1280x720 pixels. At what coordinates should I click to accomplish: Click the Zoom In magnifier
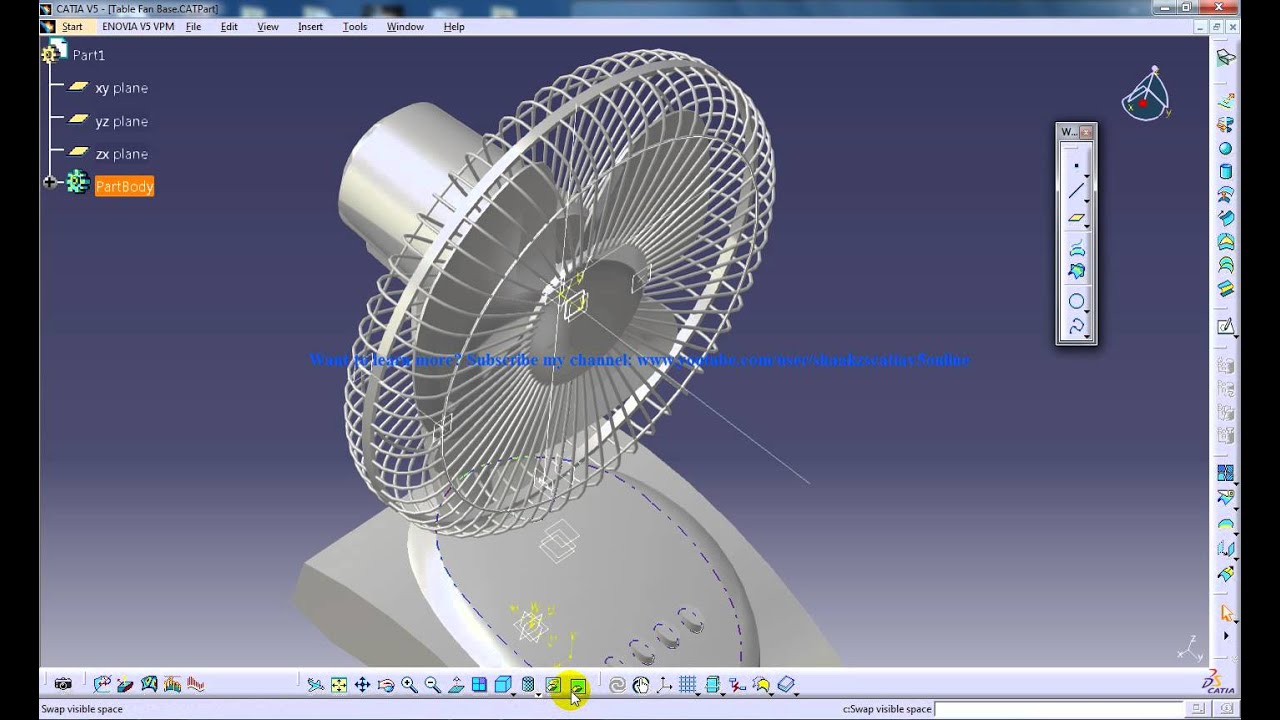click(x=409, y=685)
